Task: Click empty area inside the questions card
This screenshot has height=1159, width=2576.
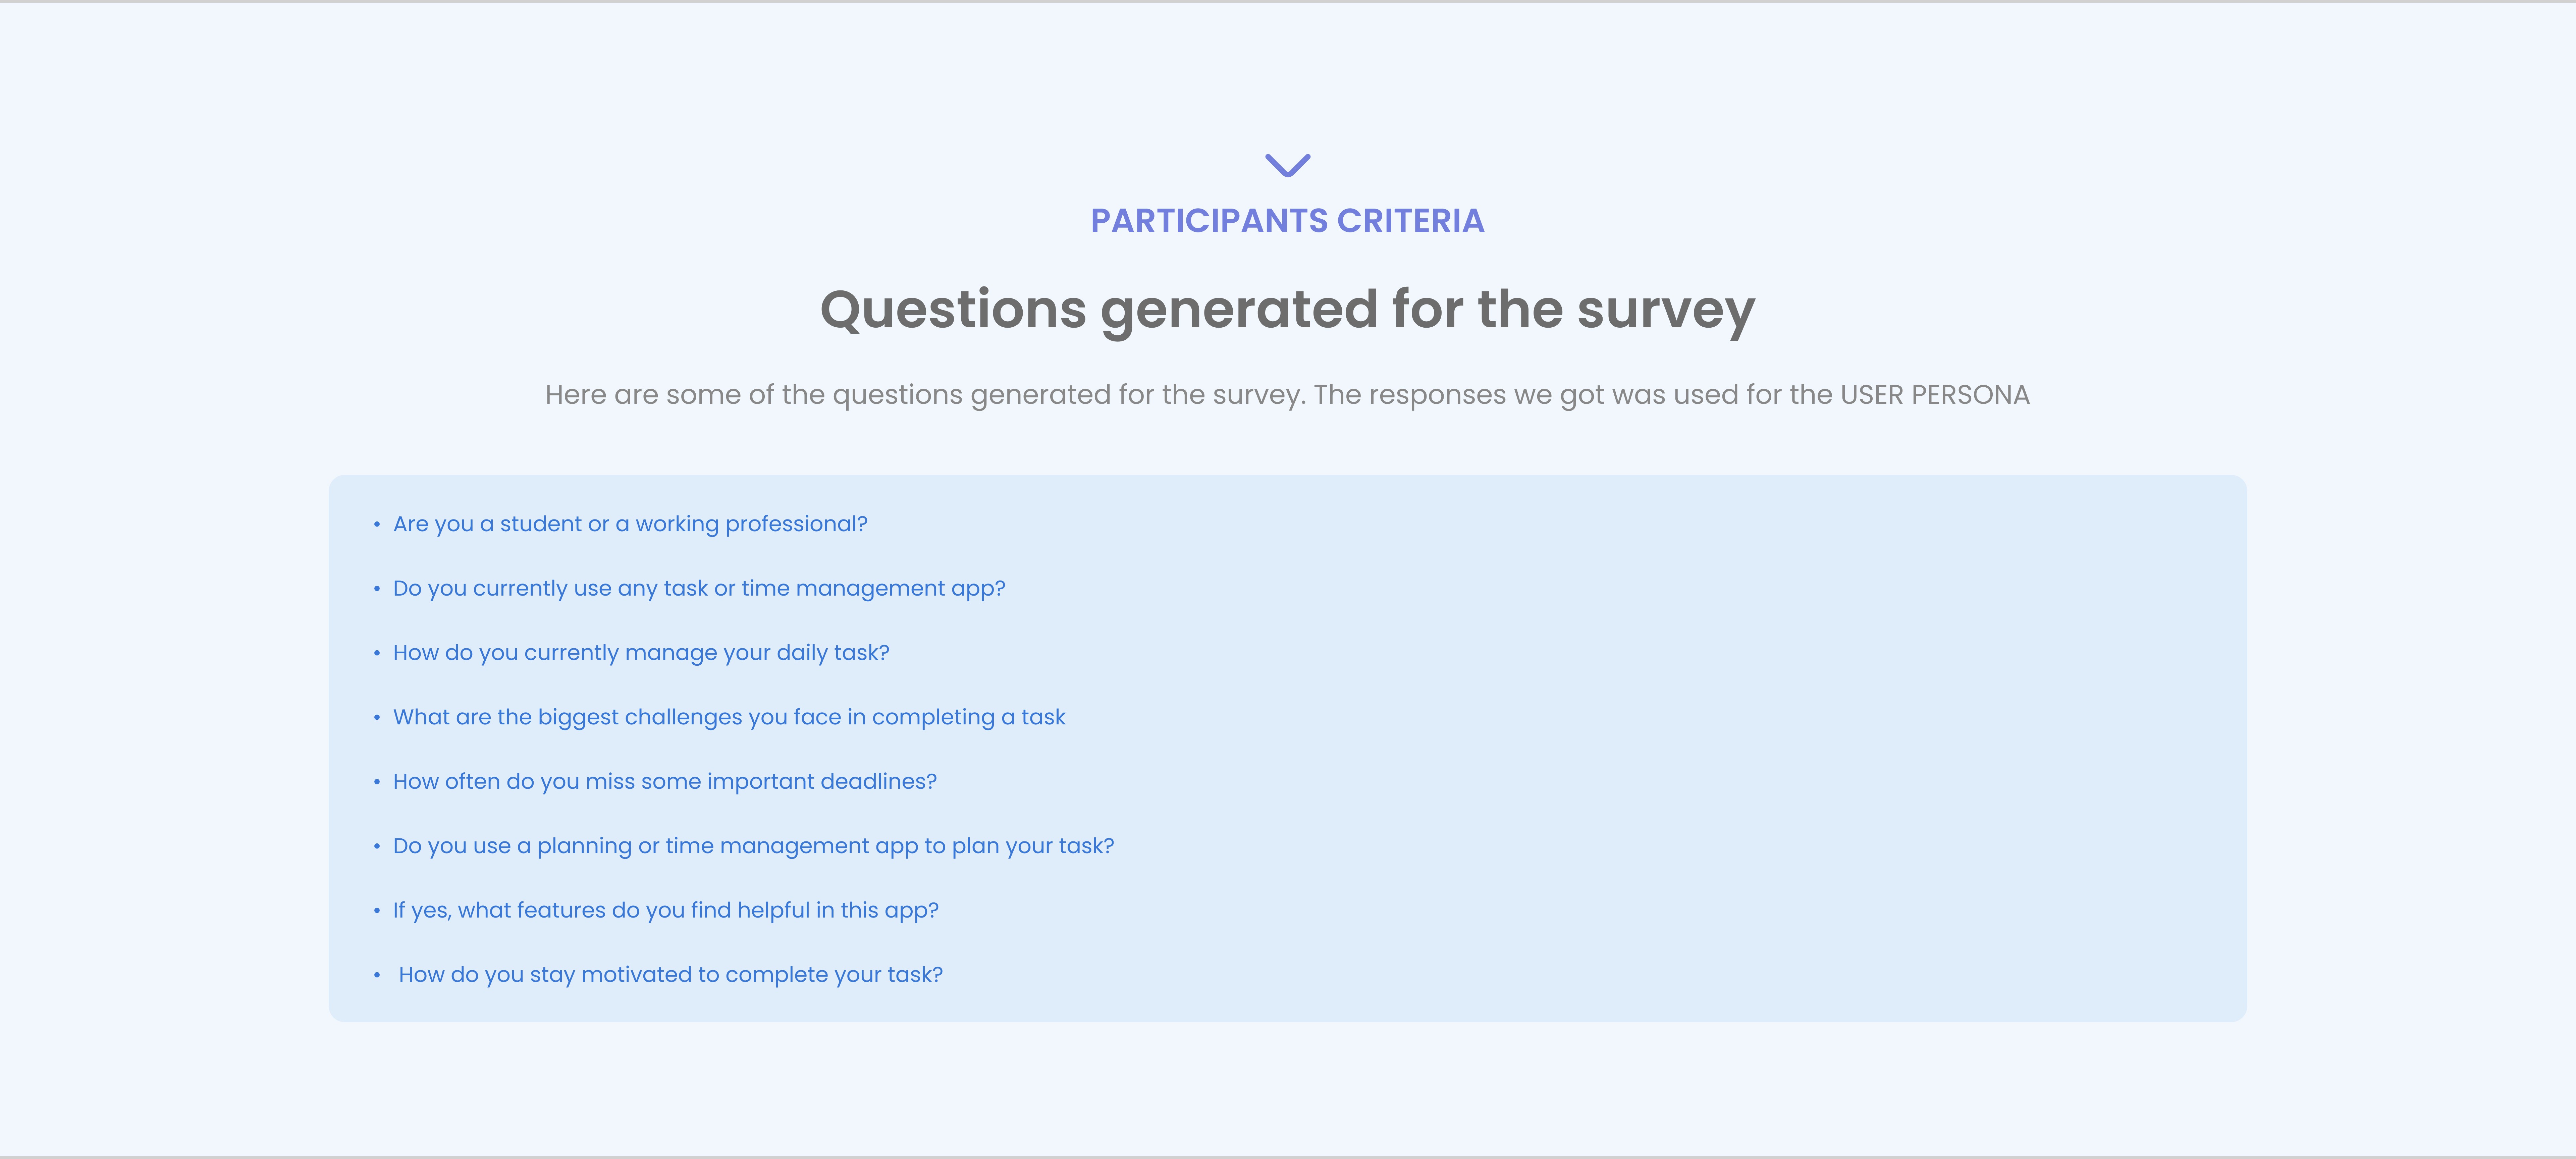Action: click(x=1700, y=750)
